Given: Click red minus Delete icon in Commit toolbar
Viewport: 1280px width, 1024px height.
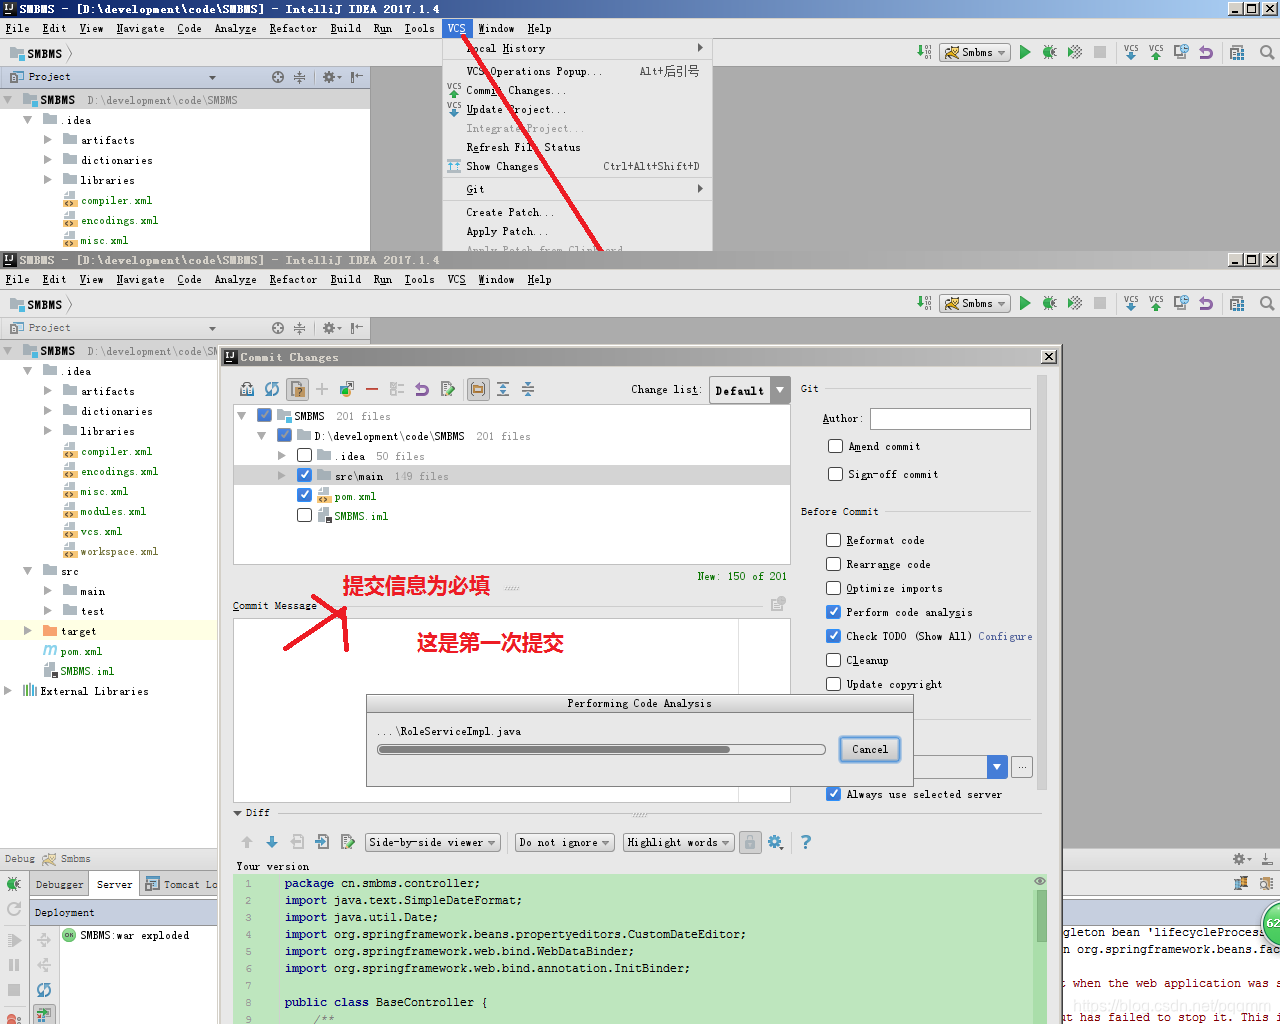Looking at the screenshot, I should (372, 389).
